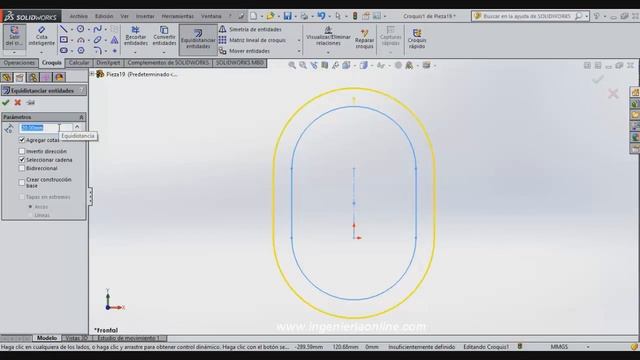Switch to the Operaciones tab

click(19, 63)
